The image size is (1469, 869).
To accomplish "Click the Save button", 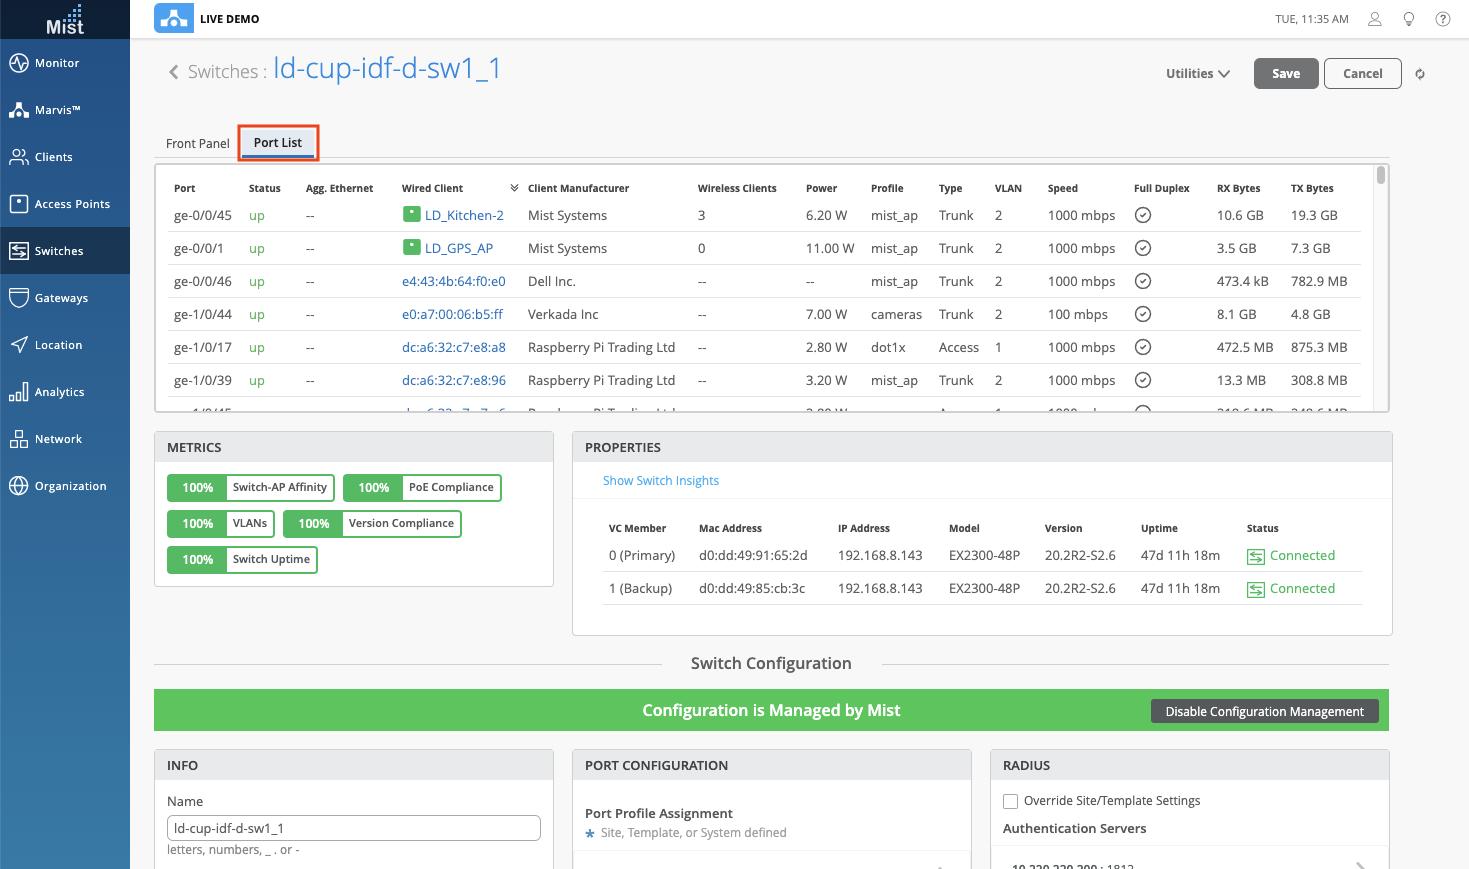I will click(1285, 74).
